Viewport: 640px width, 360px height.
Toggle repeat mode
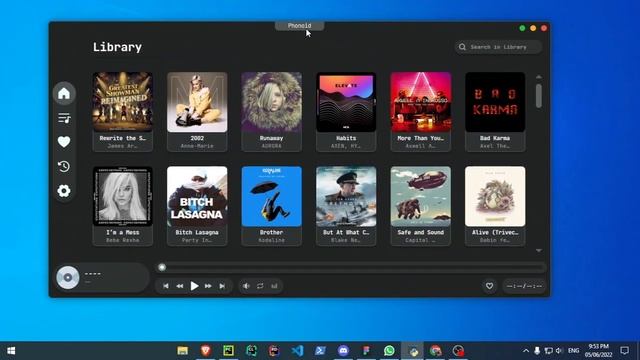click(260, 286)
